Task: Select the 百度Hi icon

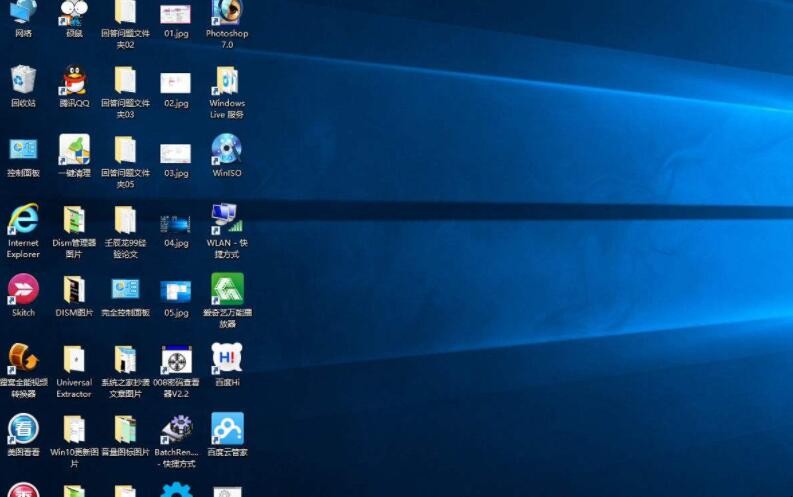Action: pos(227,358)
